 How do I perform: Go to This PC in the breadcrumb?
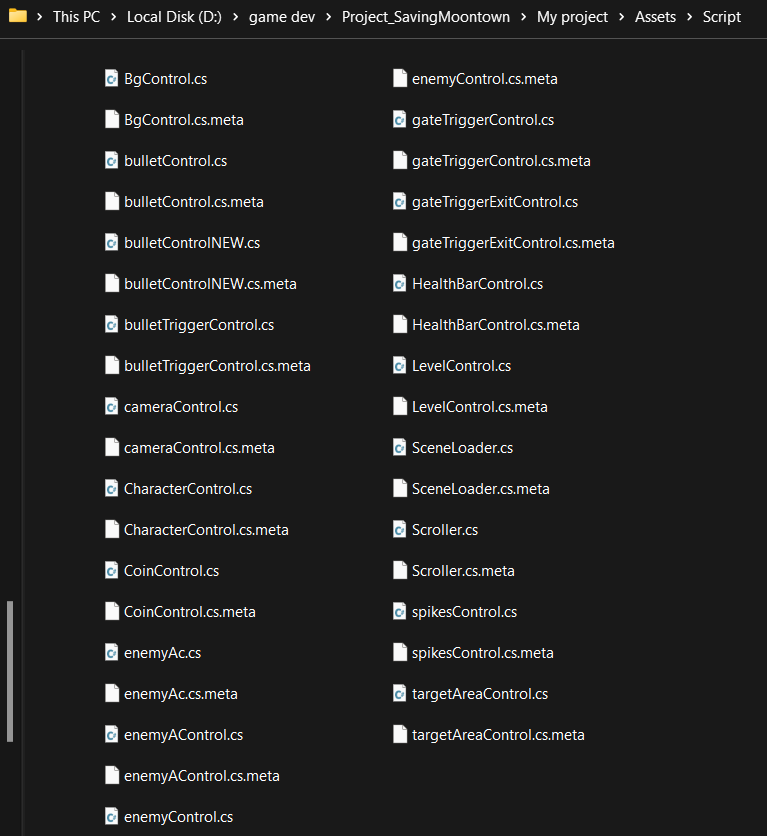[x=76, y=17]
